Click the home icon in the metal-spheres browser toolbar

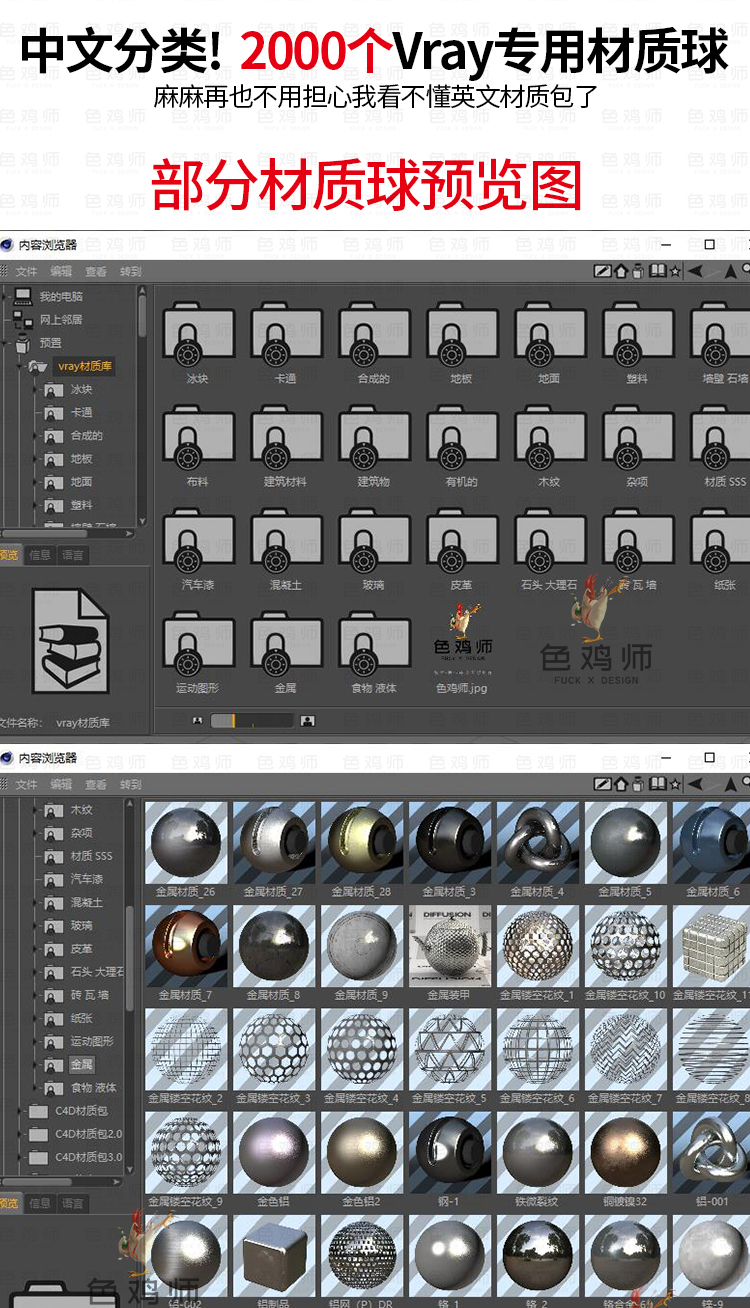pyautogui.click(x=620, y=784)
